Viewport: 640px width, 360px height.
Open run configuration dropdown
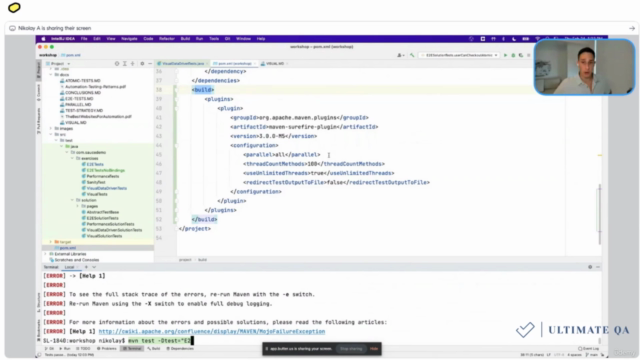(459, 55)
